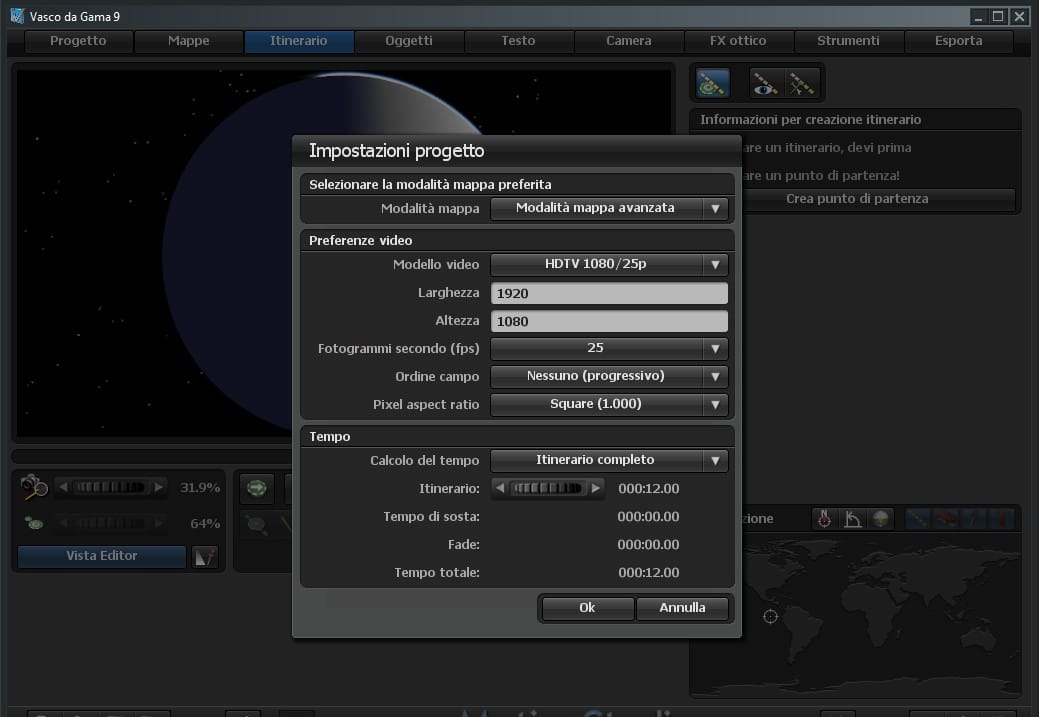The image size is (1039, 717).
Task: Click the angle tilt icon above world map
Action: pos(852,518)
